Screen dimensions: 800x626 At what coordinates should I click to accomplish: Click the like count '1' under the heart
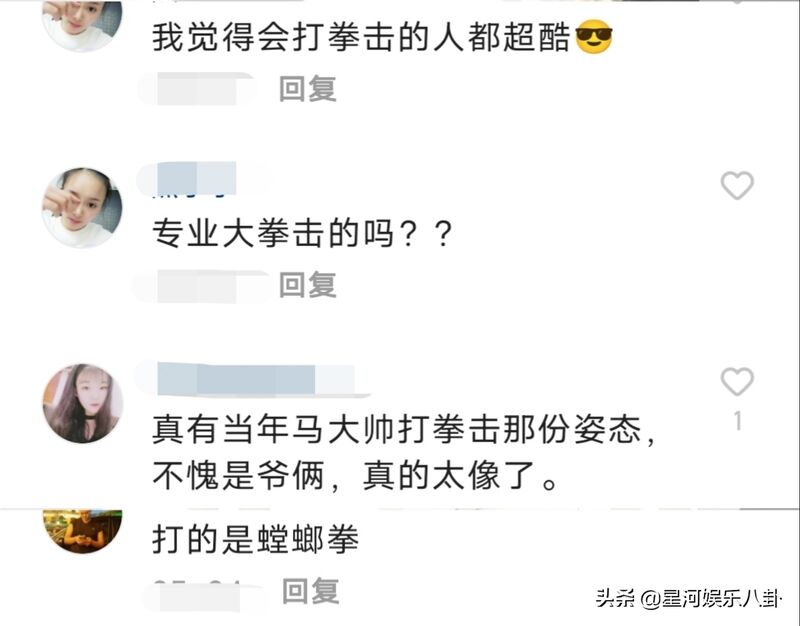[738, 421]
